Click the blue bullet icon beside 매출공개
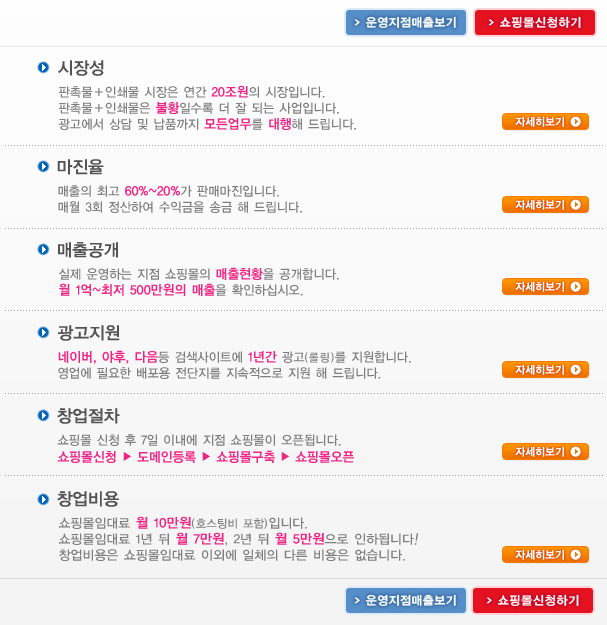This screenshot has width=607, height=625. pos(43,250)
